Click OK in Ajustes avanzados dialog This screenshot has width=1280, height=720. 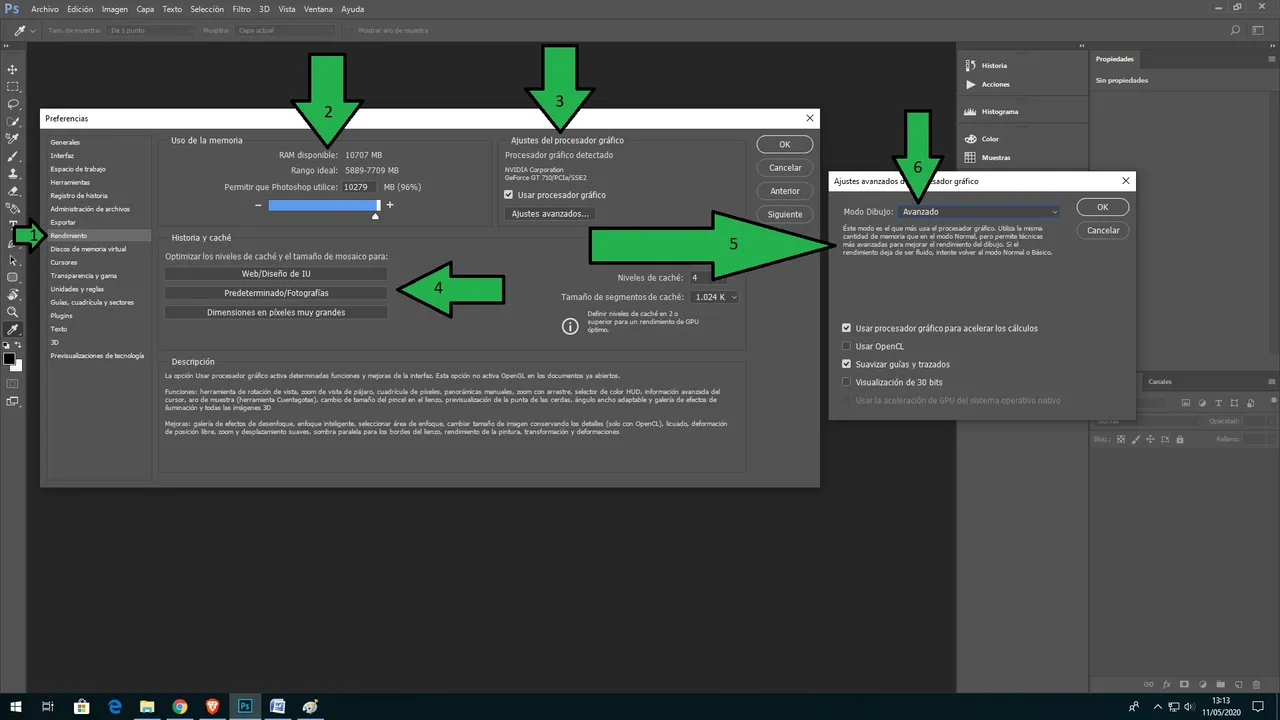coord(1103,207)
